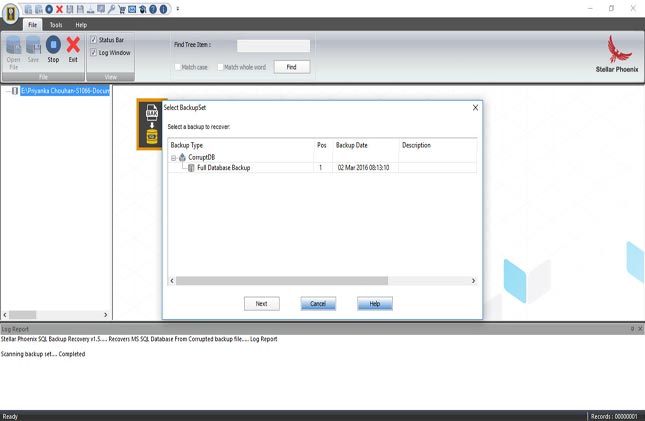This screenshot has width=645, height=421.
Task: Click the tree panel scroll left arrow
Action: click(x=5, y=315)
